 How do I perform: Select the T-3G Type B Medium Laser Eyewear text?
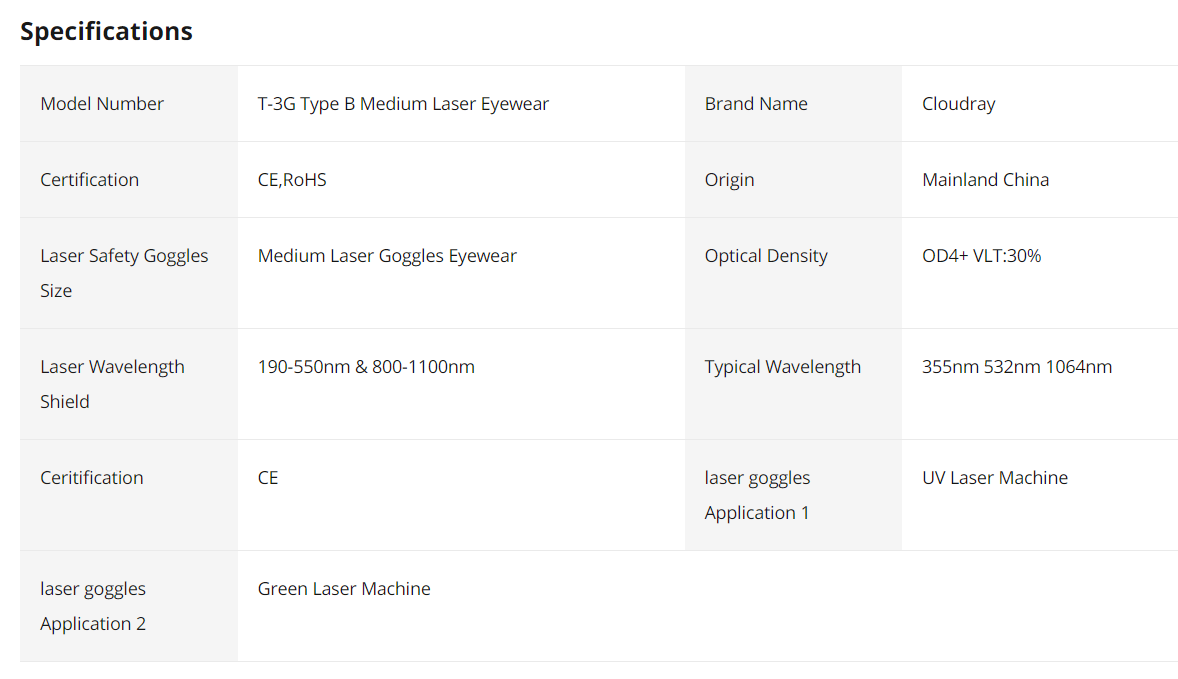click(403, 104)
